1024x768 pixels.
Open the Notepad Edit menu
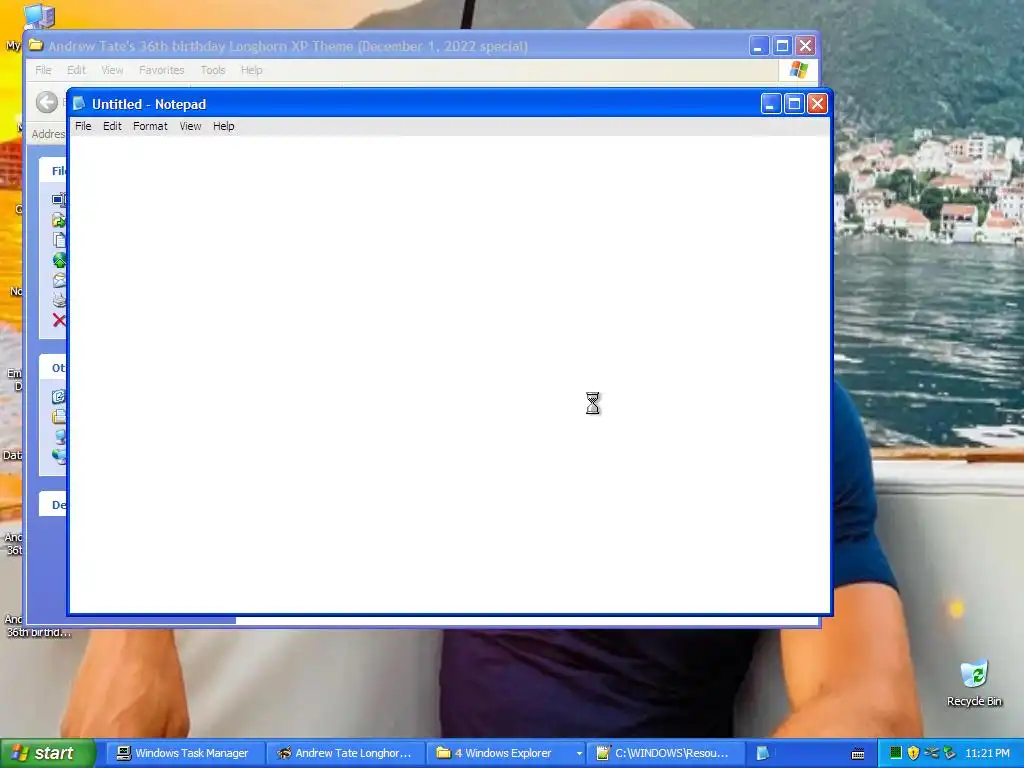point(112,126)
